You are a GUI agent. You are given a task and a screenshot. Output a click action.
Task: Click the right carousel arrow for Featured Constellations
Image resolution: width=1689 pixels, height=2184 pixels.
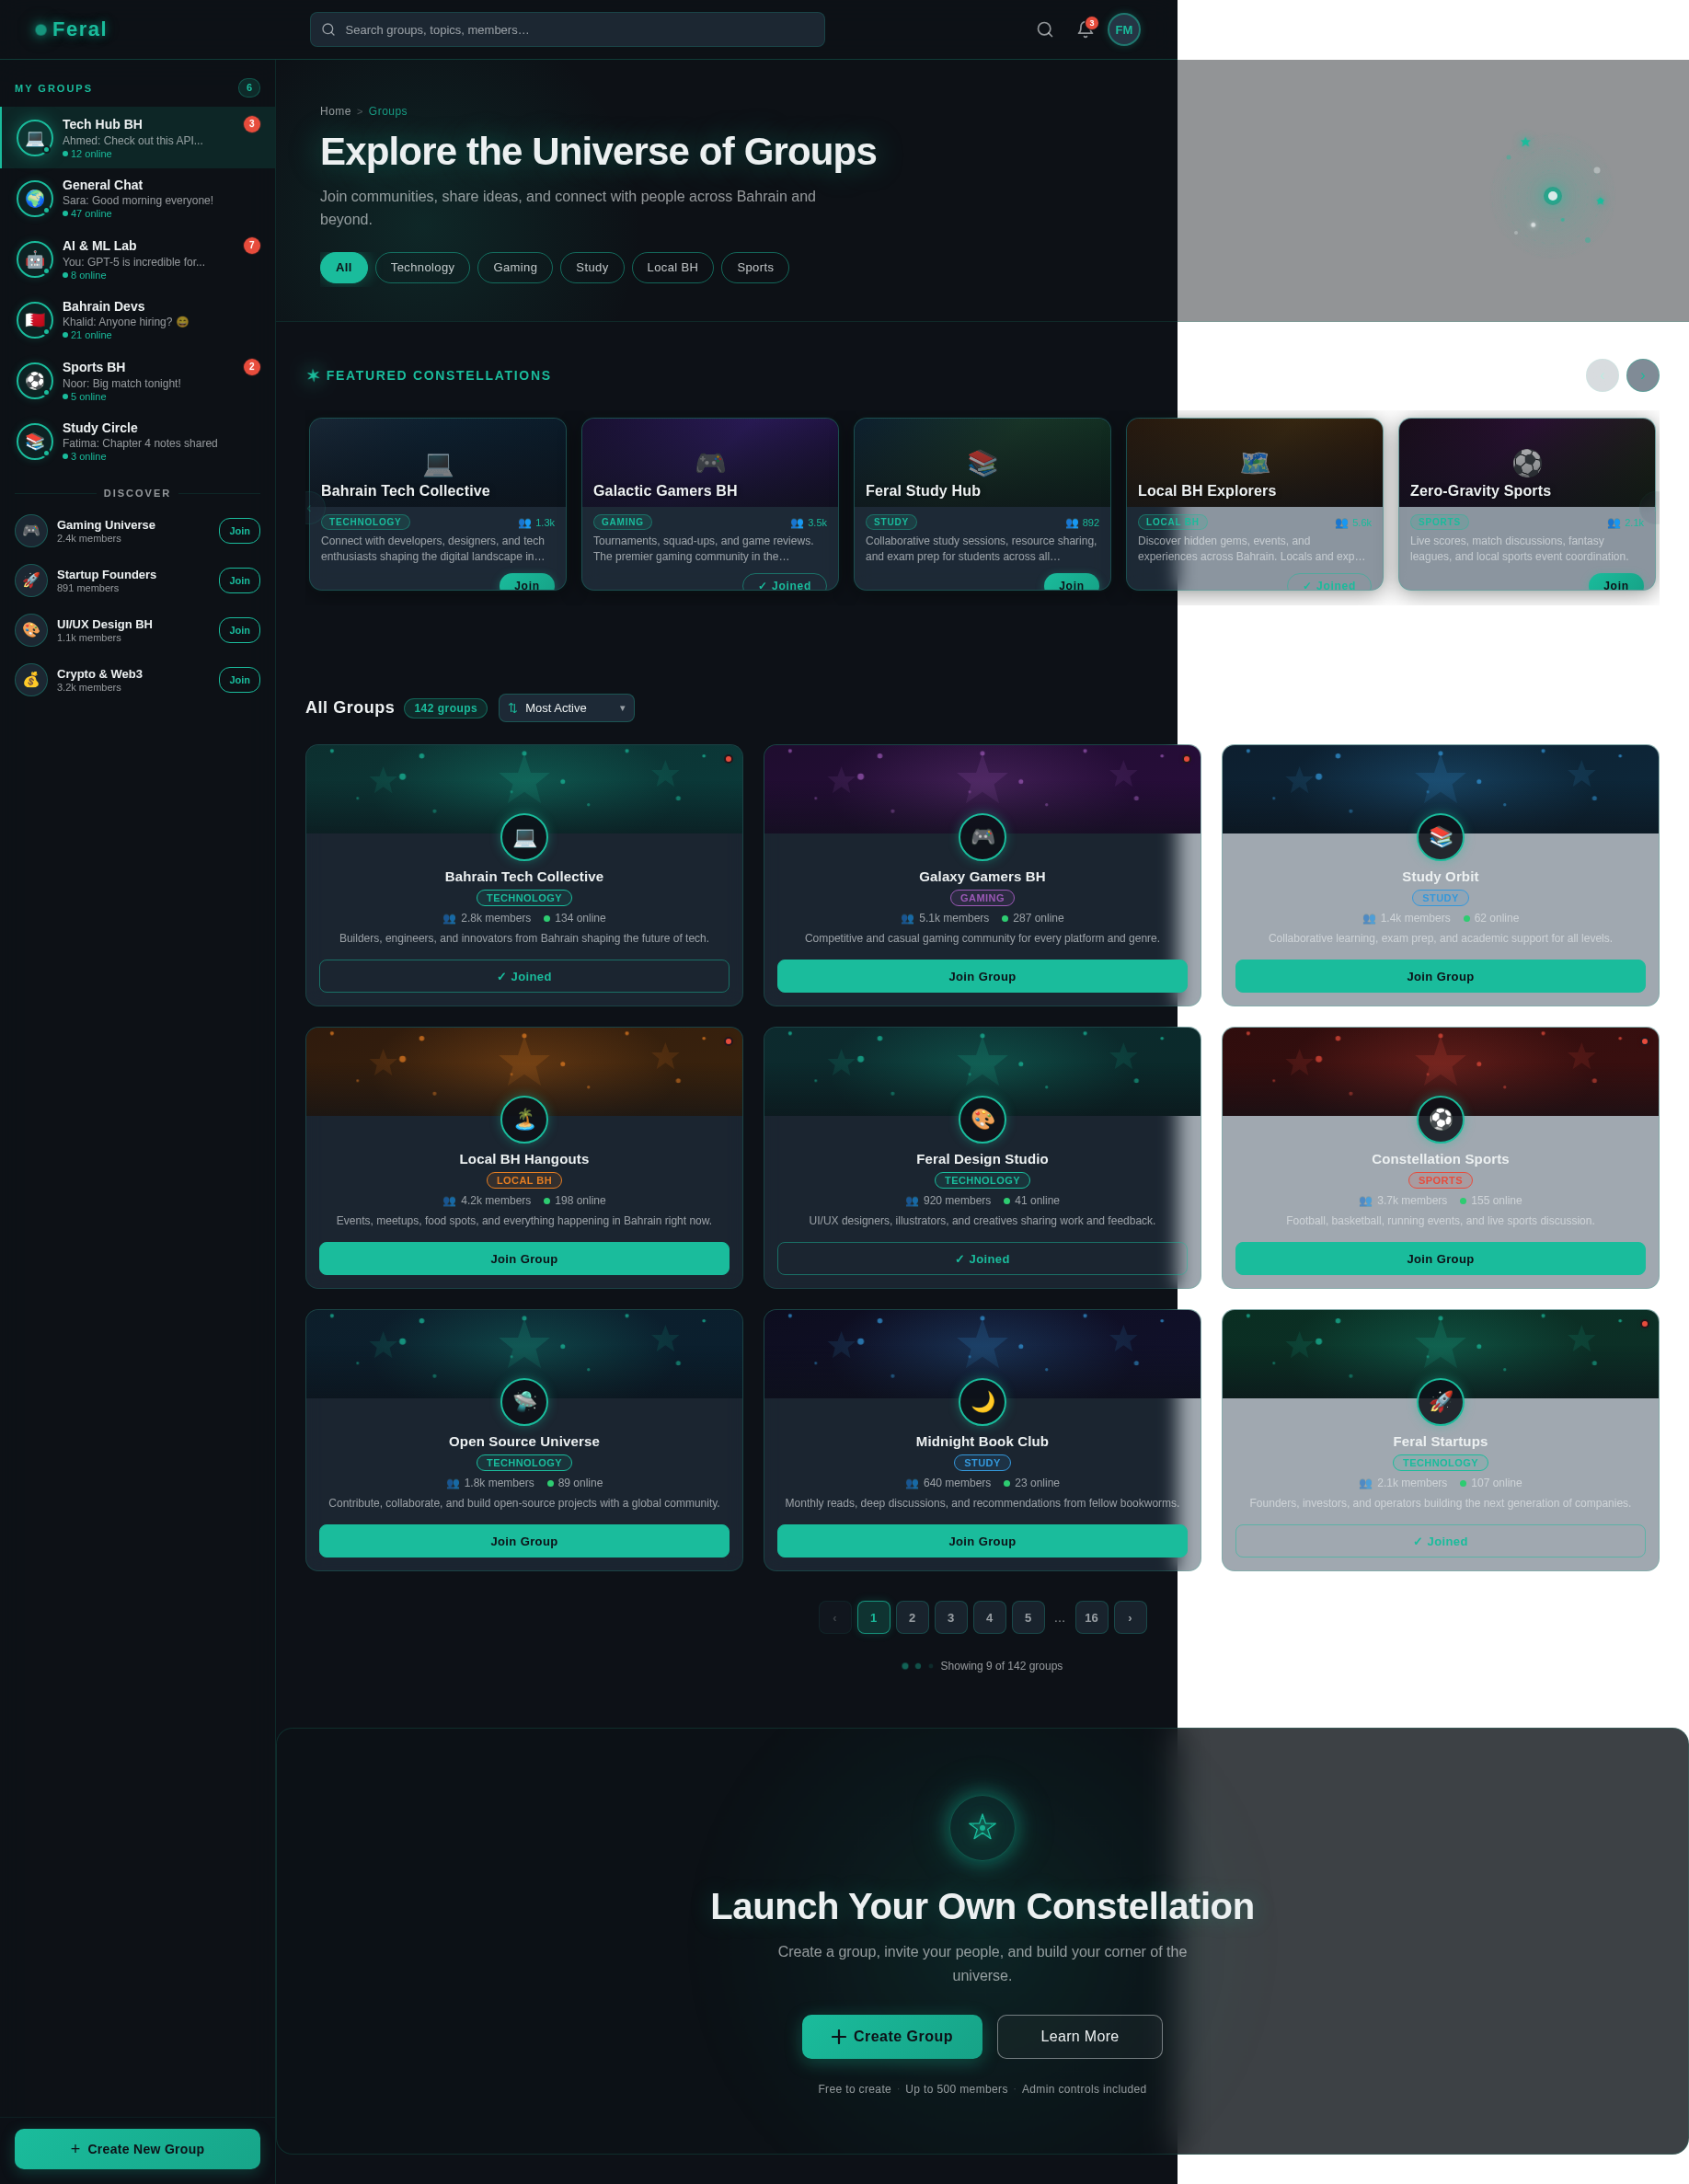tap(1642, 375)
